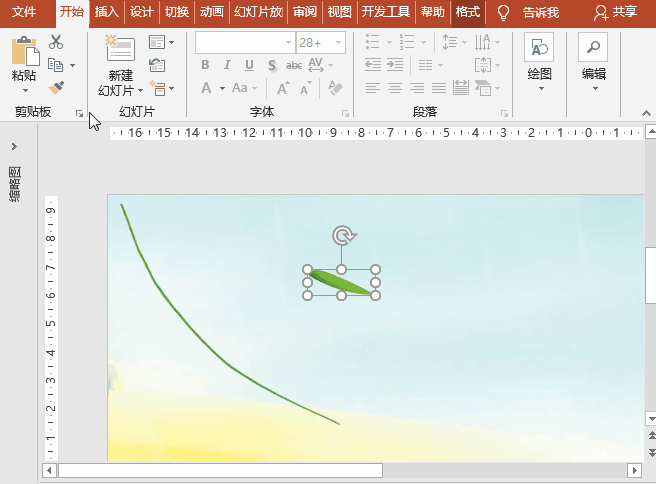Image resolution: width=656 pixels, height=484 pixels.
Task: Click the Font Color A button
Action: tap(206, 88)
